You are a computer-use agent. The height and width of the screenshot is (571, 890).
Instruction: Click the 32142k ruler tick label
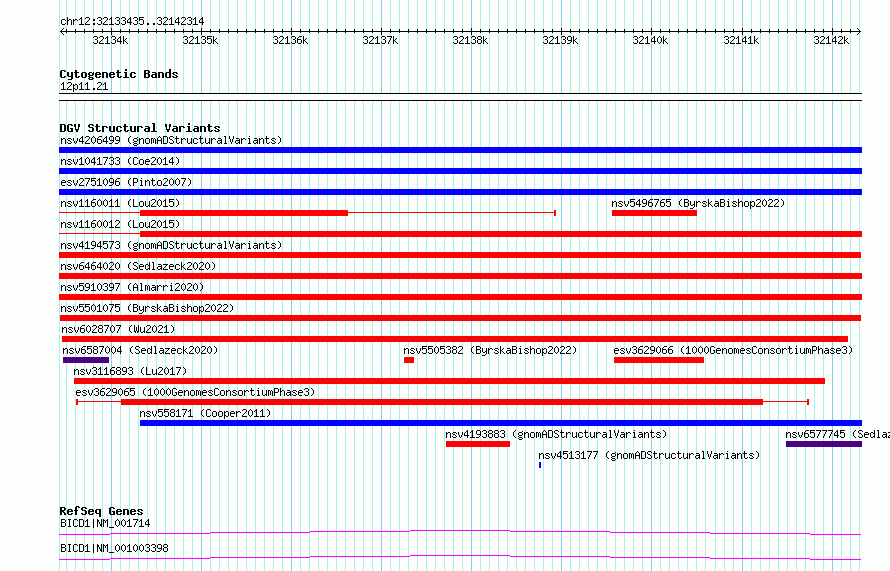tap(831, 40)
